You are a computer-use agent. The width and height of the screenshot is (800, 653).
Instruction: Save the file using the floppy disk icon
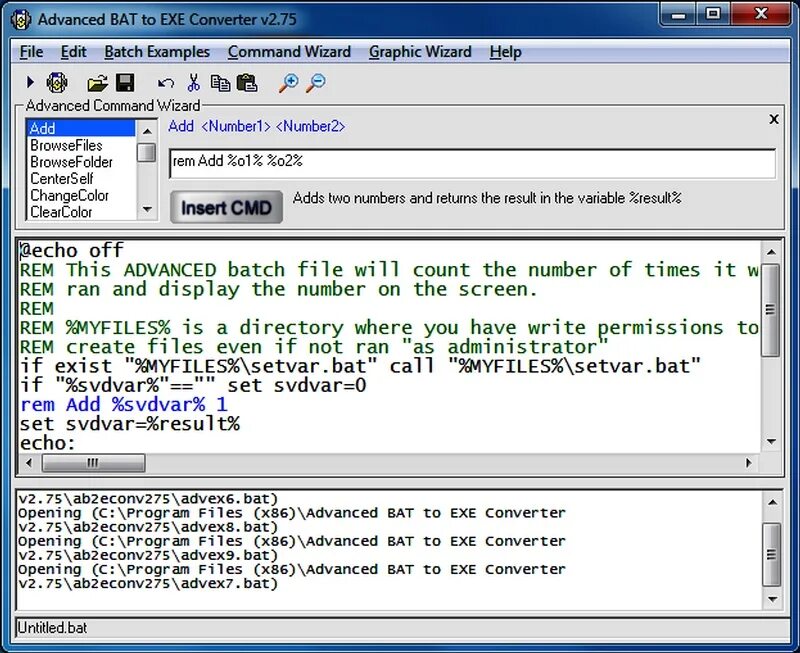(x=125, y=83)
